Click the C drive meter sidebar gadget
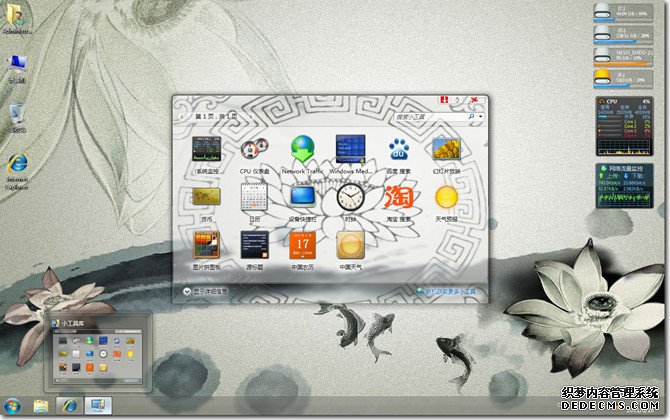 [623, 13]
